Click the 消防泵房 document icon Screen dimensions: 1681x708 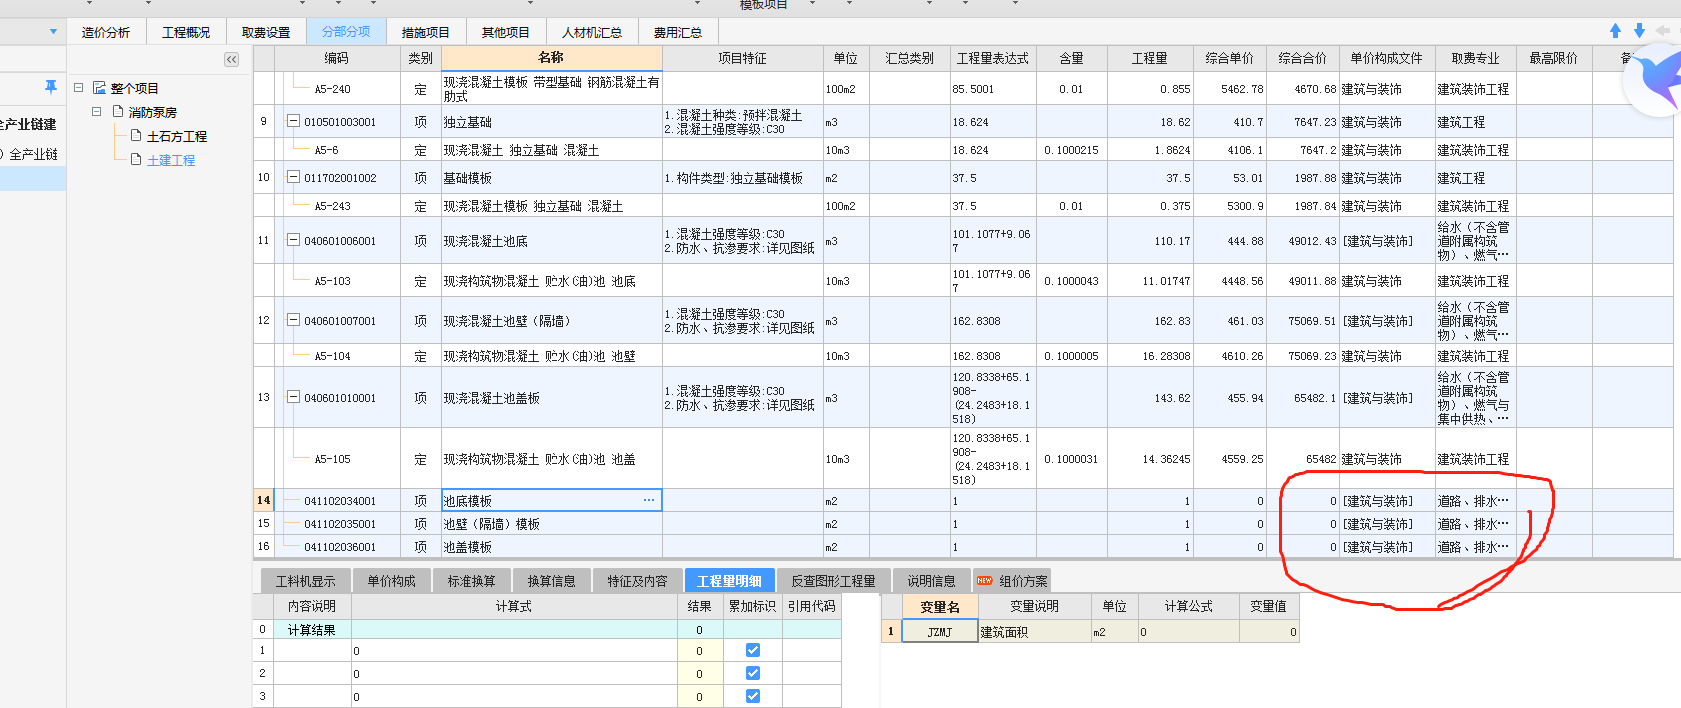(x=118, y=111)
